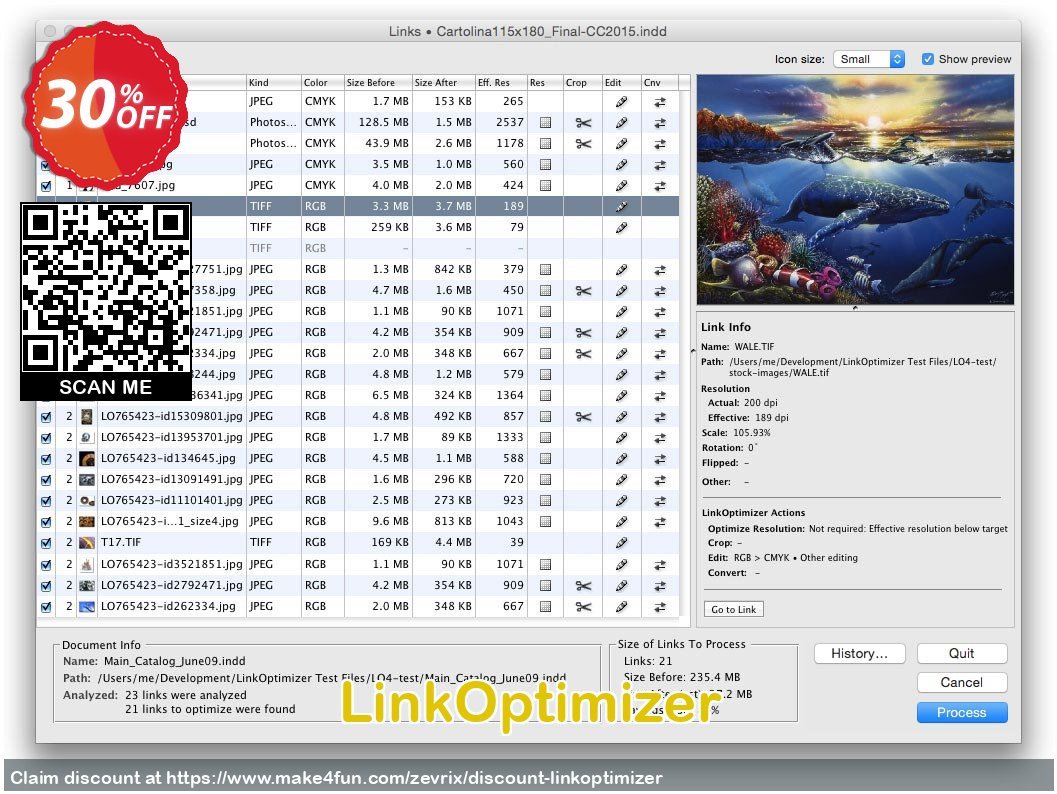The width and height of the screenshot is (1057, 794).
Task: Uncheck the checkbox for the _7607.jpg row
Action: coord(46,186)
